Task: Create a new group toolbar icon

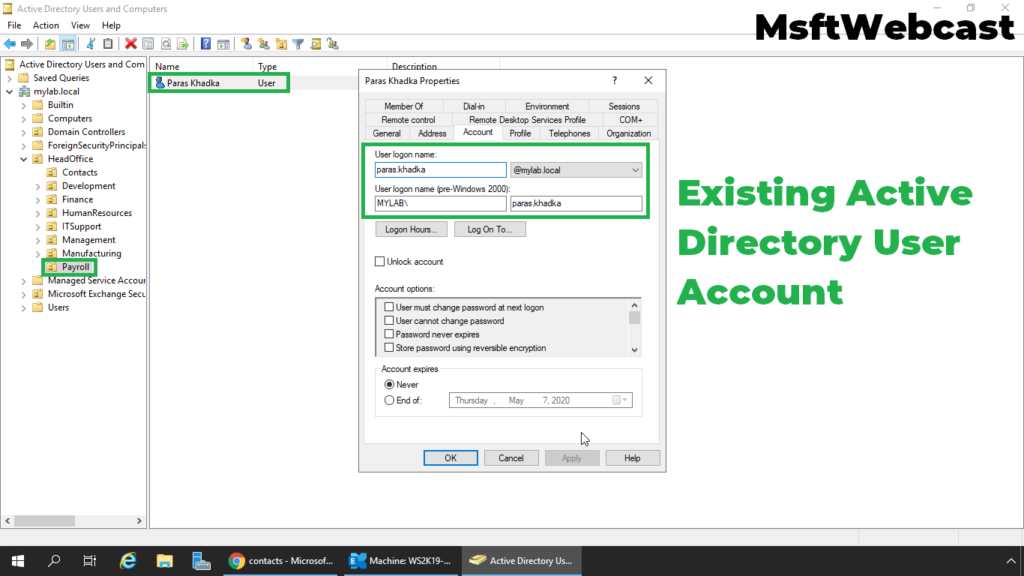Action: [x=264, y=44]
